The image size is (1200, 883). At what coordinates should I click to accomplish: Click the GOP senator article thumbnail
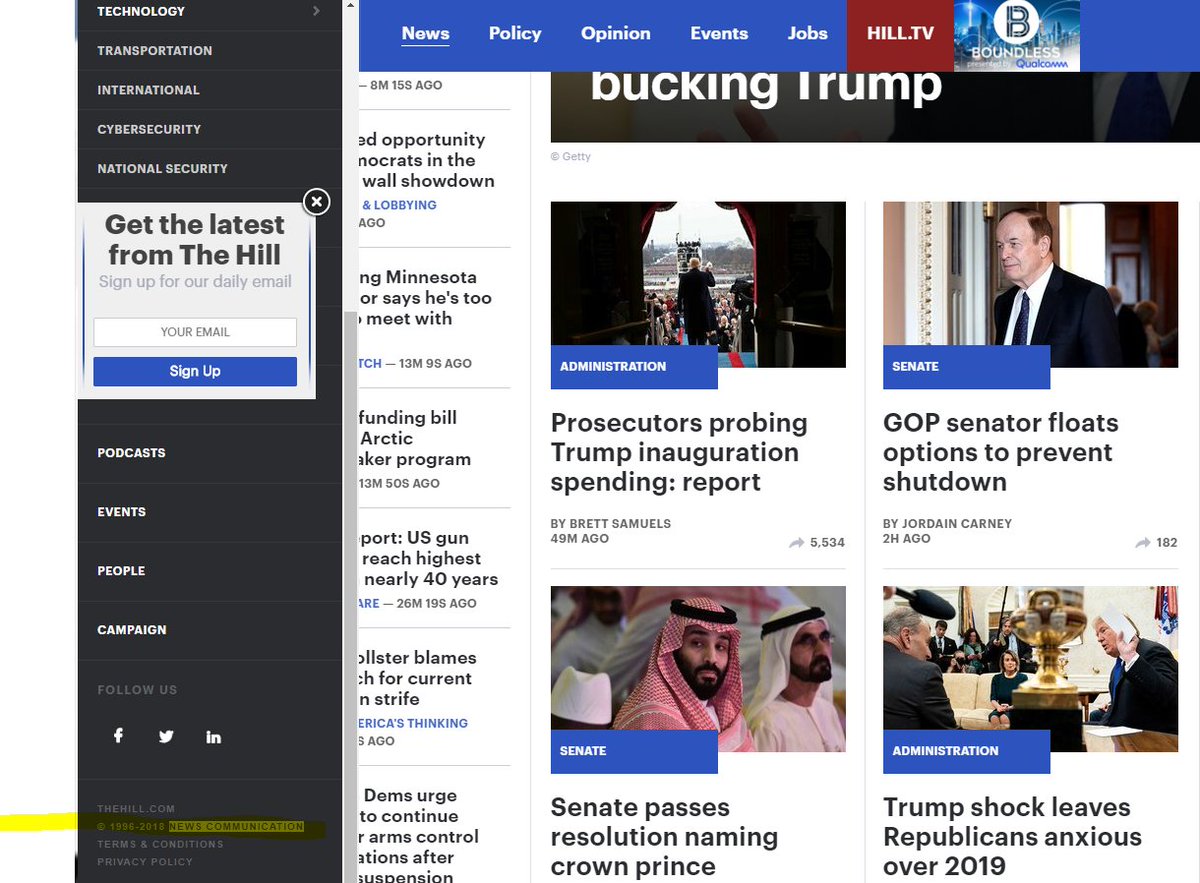(x=1030, y=284)
